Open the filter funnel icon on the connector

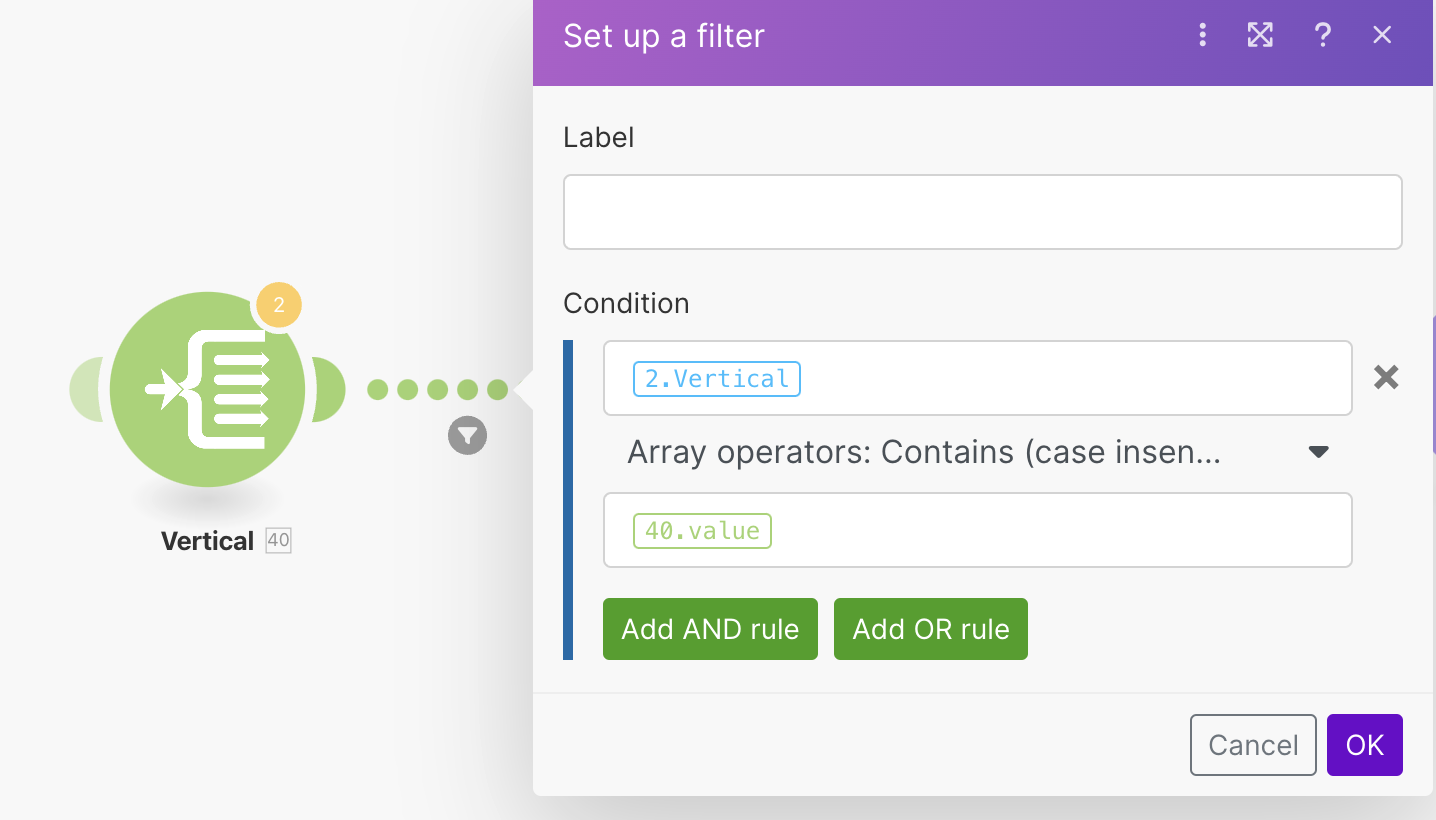(x=467, y=436)
